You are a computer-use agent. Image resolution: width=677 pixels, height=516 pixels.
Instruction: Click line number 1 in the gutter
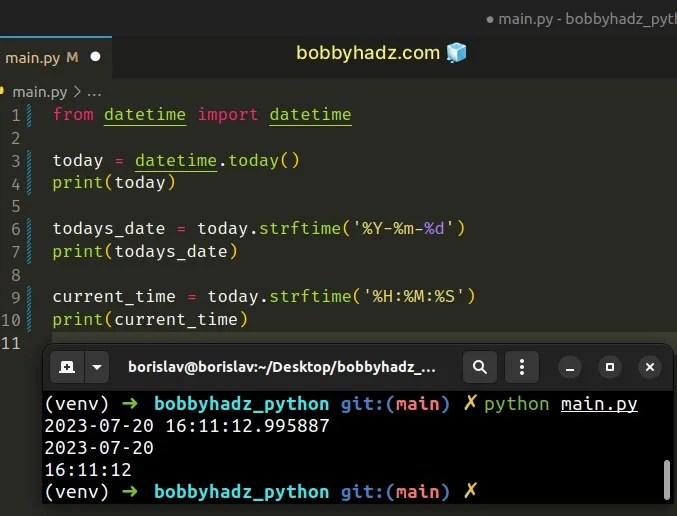tap(16, 115)
